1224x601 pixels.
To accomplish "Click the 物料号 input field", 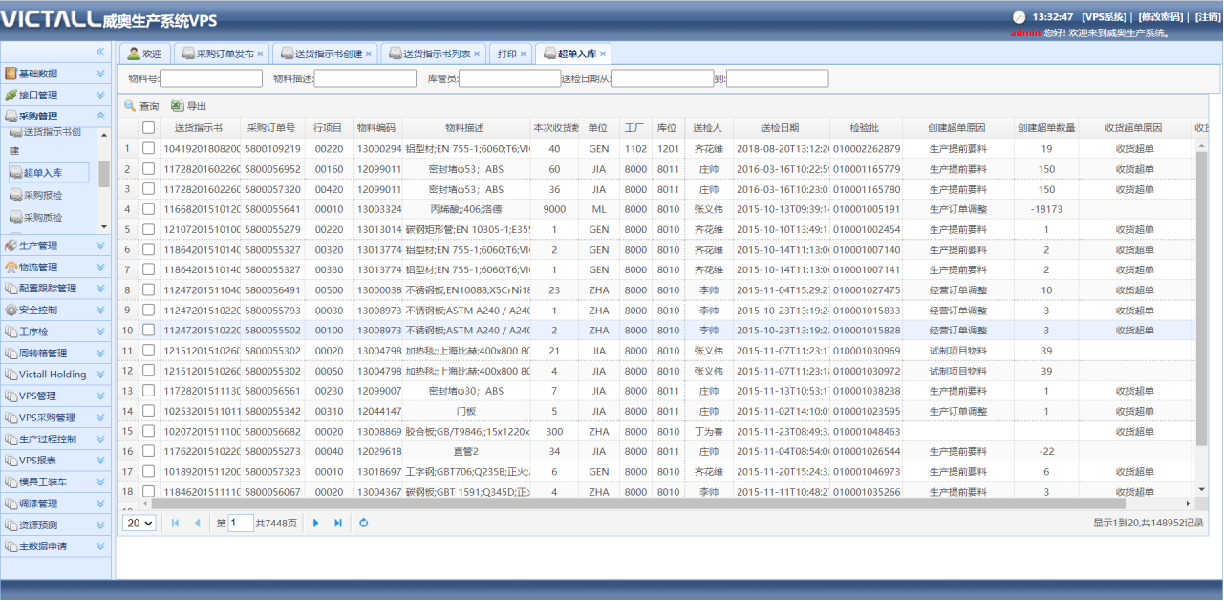I will (210, 79).
